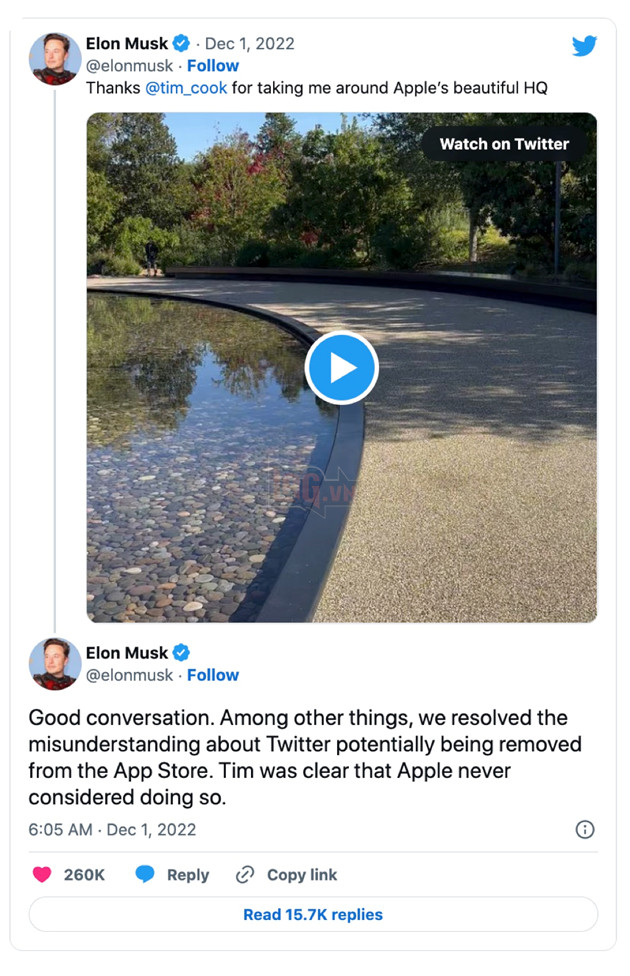Viewport: 630px width, 976px height.
Task: Follow @elonmusk from the top tweet
Action: point(213,65)
